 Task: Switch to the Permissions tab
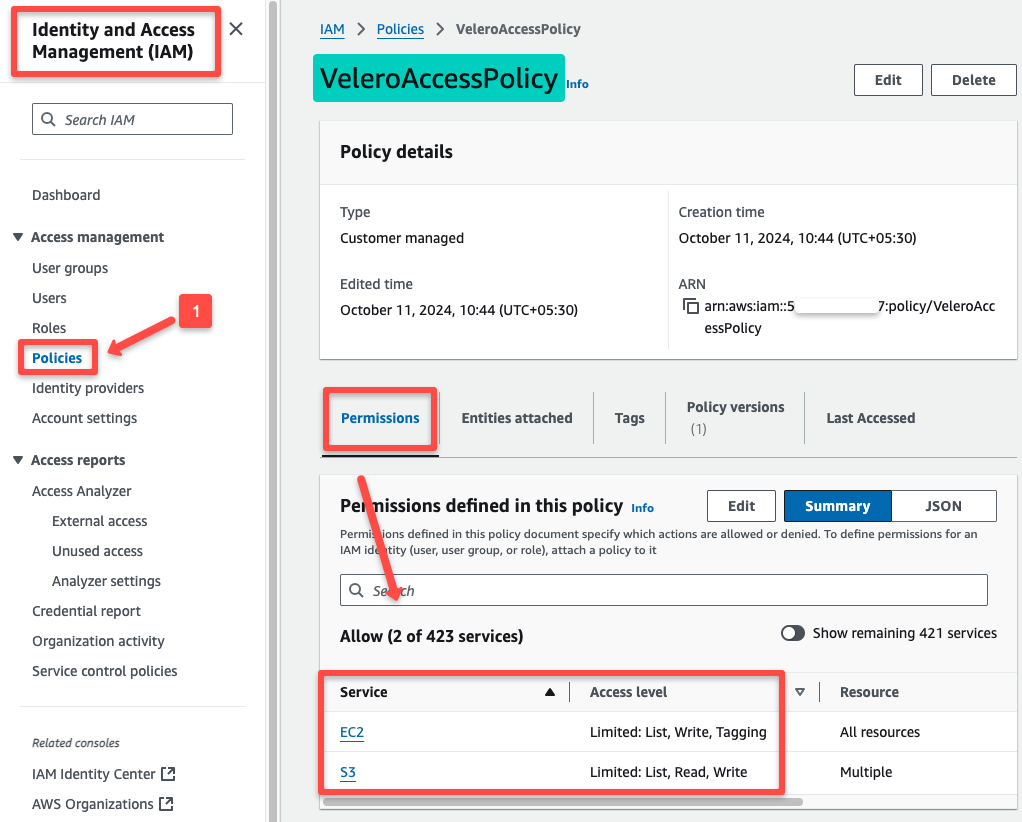pyautogui.click(x=380, y=418)
